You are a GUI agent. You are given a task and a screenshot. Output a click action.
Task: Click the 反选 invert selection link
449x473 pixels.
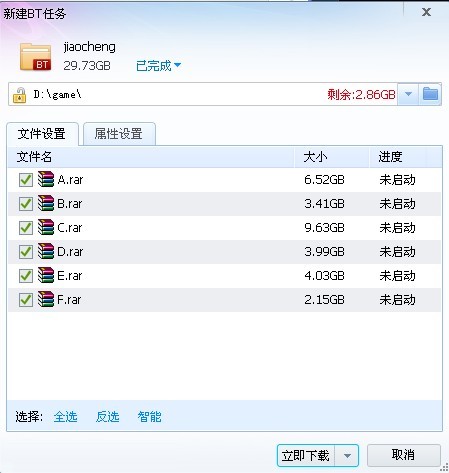pos(107,417)
